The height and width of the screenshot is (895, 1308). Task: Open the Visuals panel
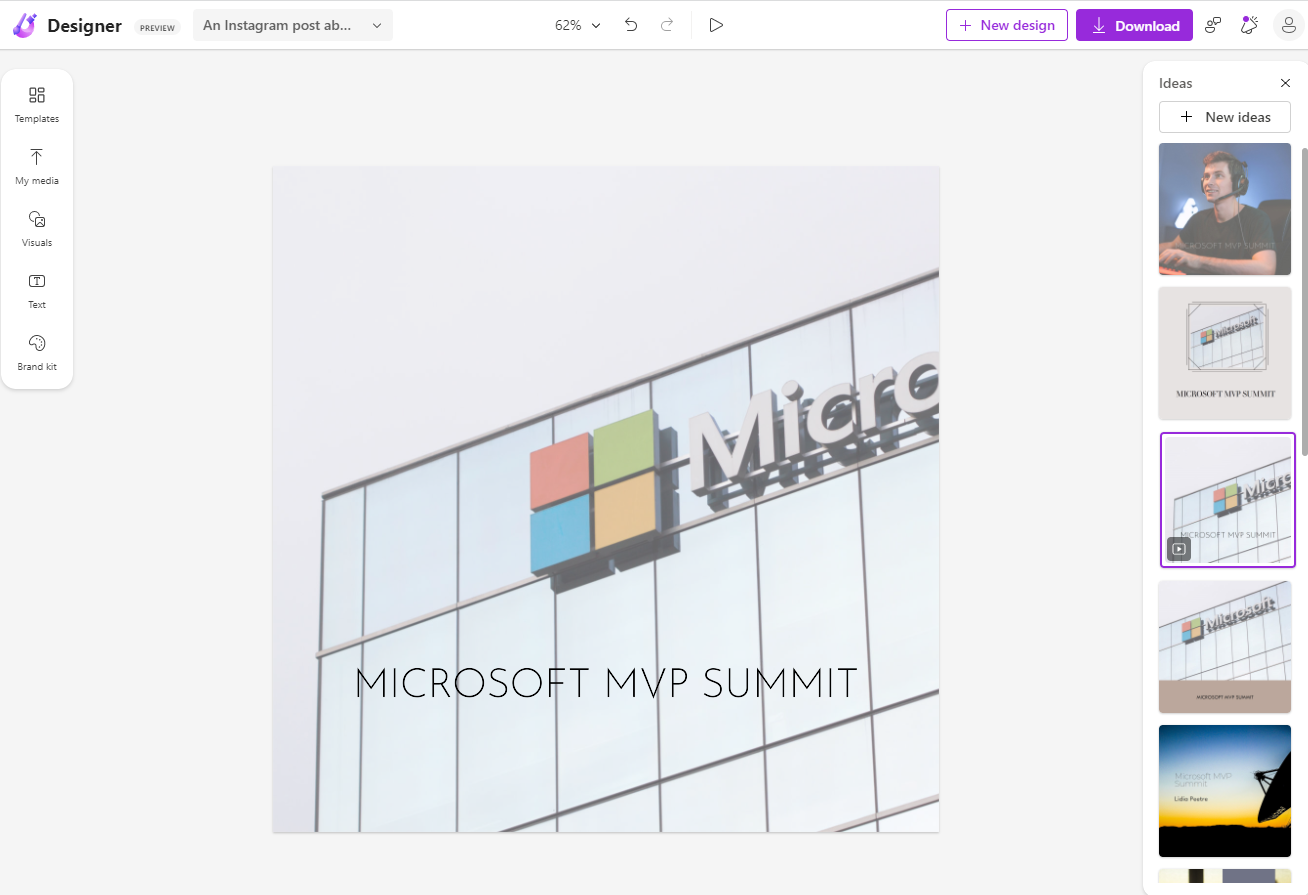point(37,228)
